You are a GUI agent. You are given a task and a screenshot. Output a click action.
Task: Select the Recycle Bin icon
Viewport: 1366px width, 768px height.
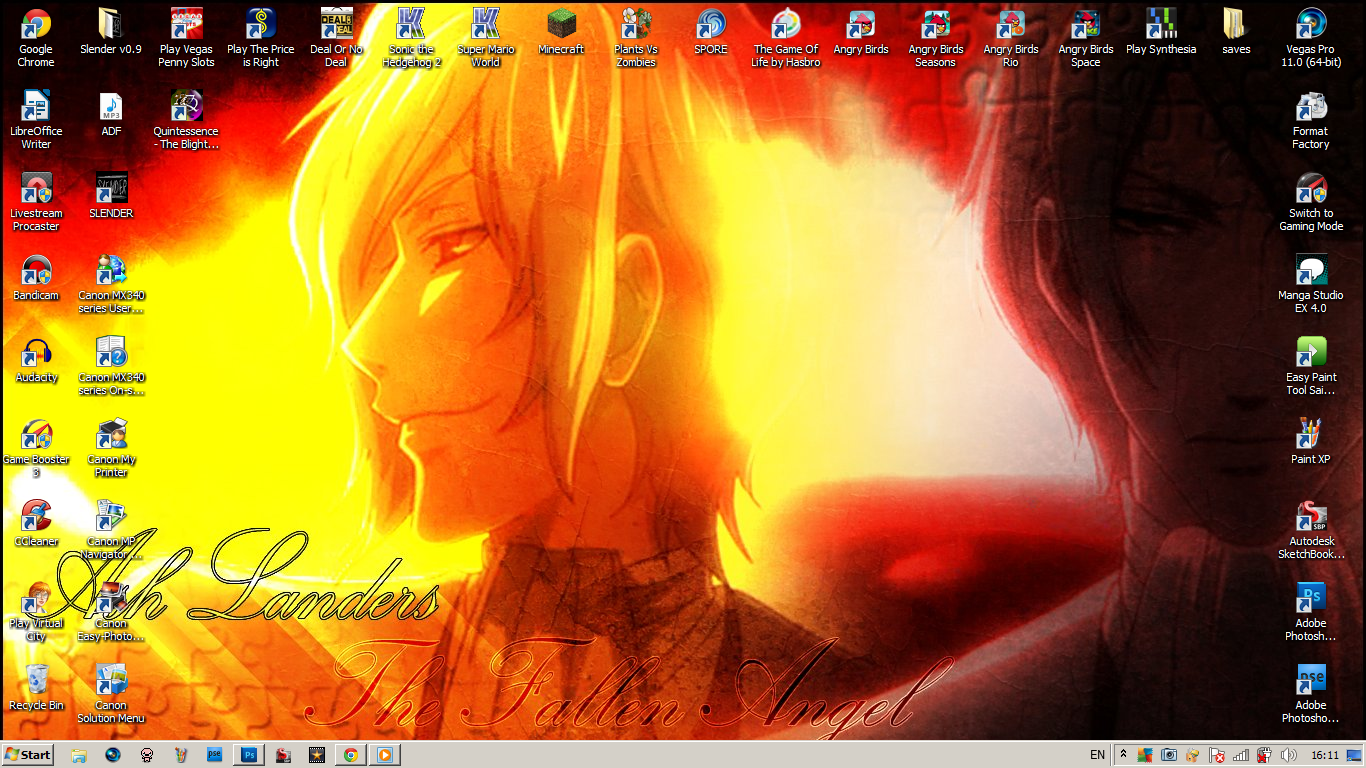coord(36,682)
